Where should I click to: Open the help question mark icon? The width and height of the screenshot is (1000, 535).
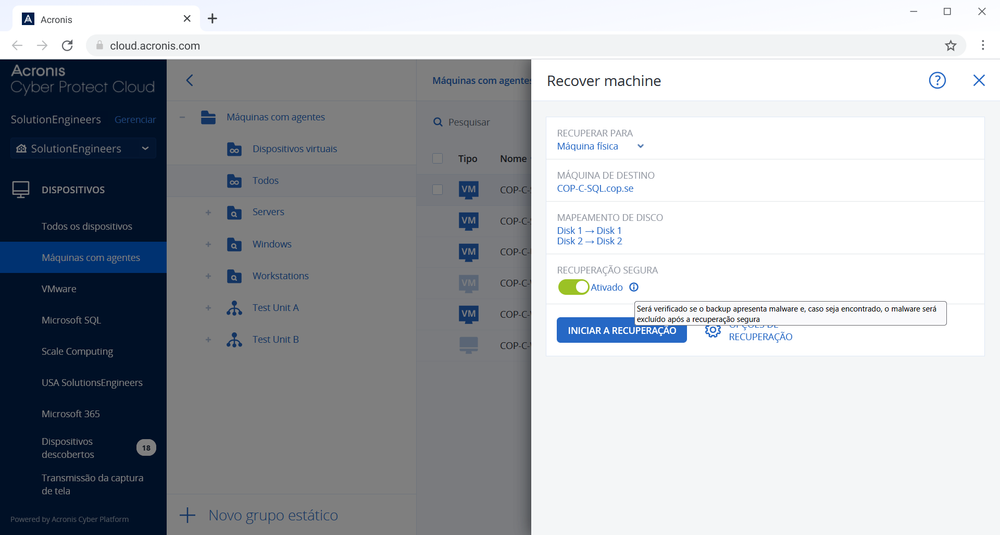tap(937, 80)
